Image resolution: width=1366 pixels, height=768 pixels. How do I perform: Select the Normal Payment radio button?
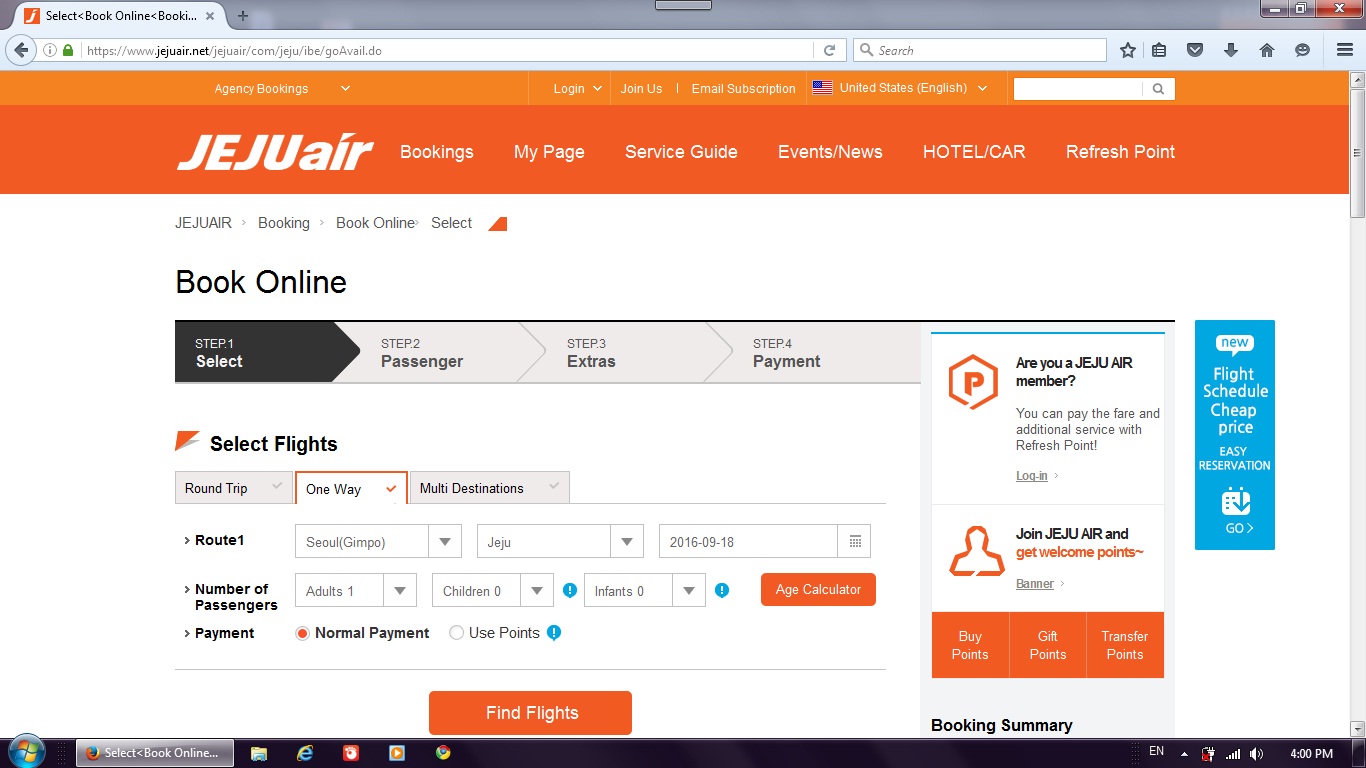pyautogui.click(x=302, y=633)
